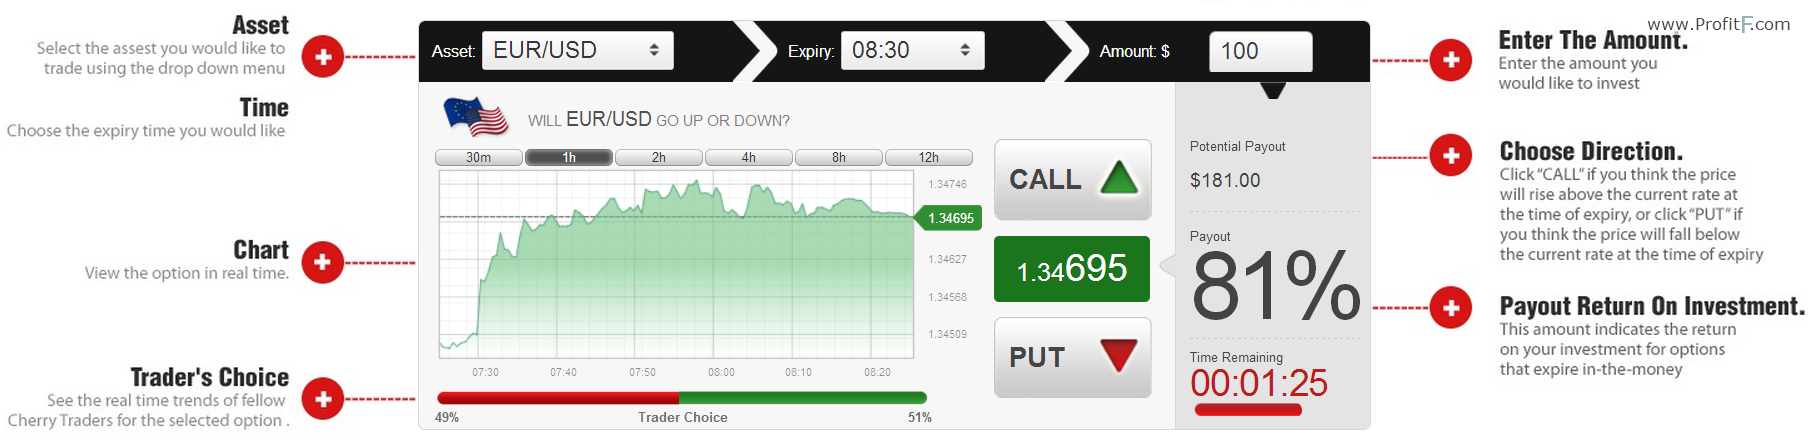Click the Amount input field showing 100

(1261, 51)
